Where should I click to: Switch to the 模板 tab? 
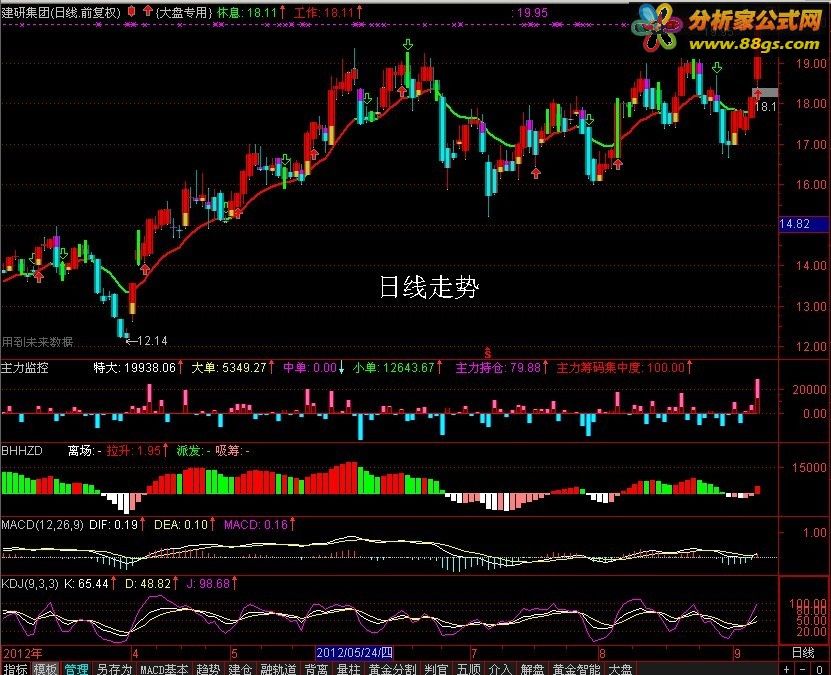[x=46, y=669]
